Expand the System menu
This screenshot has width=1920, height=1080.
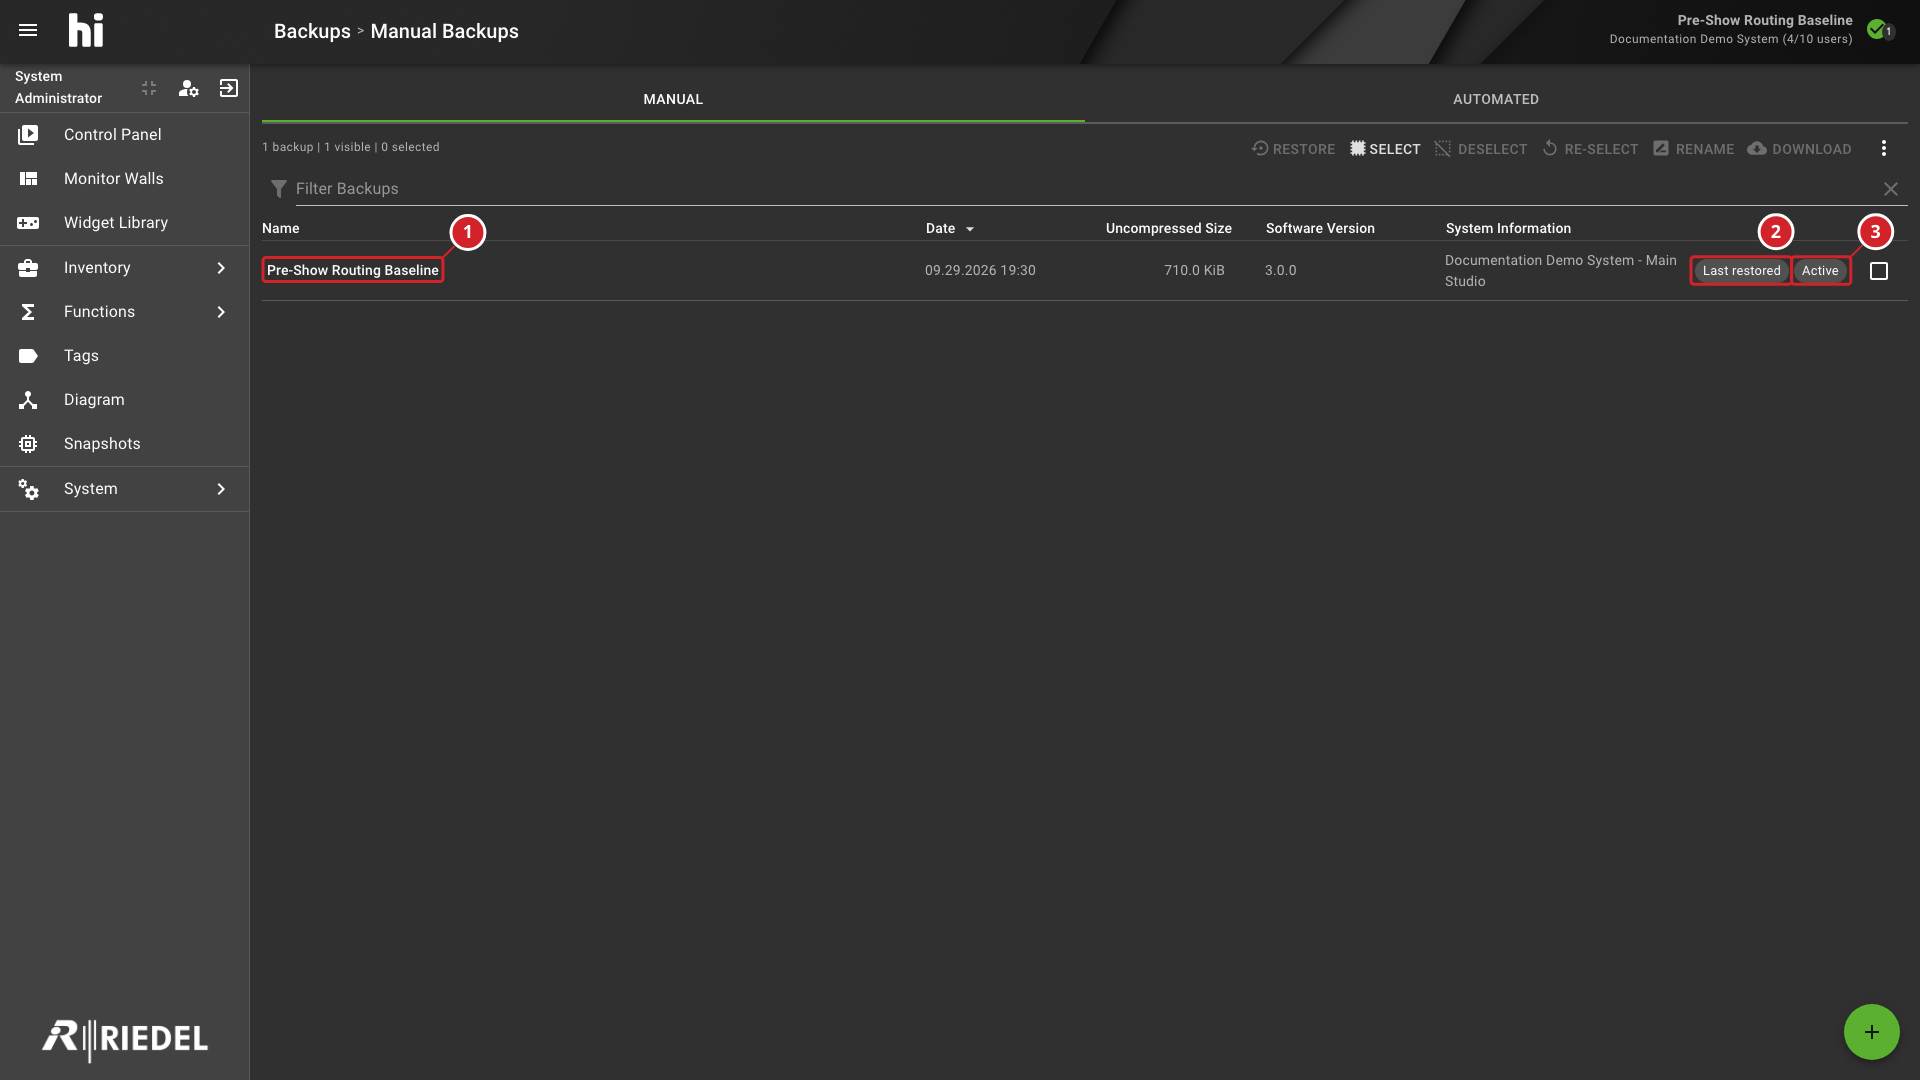click(125, 488)
